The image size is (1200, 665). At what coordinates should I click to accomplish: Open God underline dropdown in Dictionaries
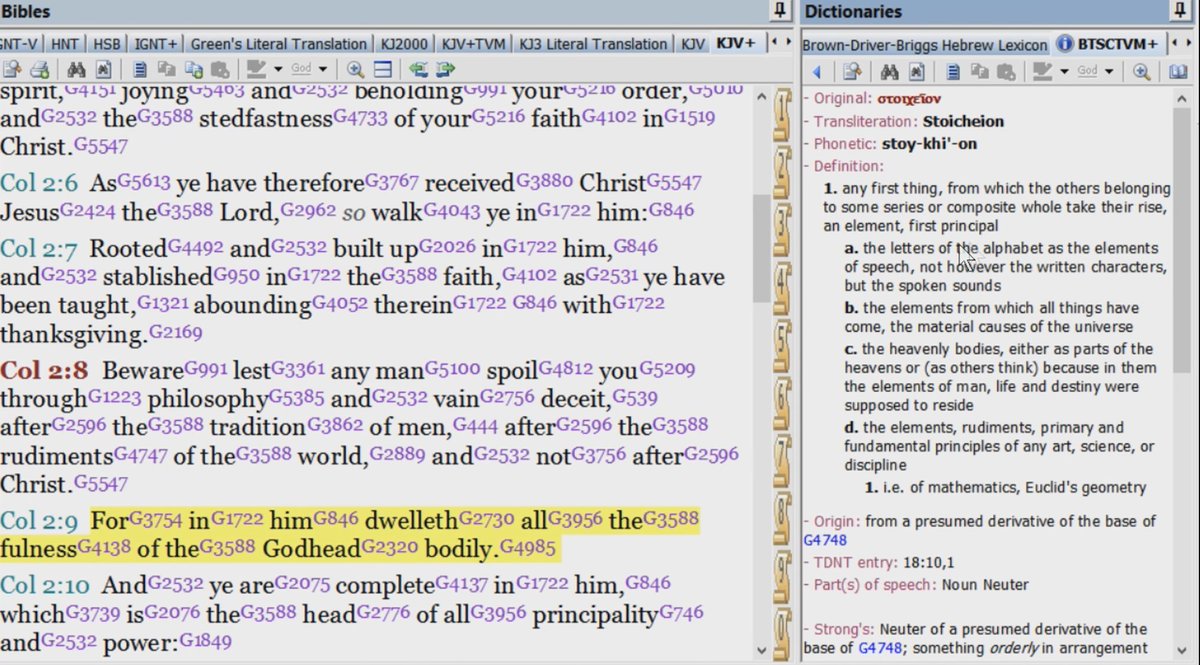coord(1109,71)
